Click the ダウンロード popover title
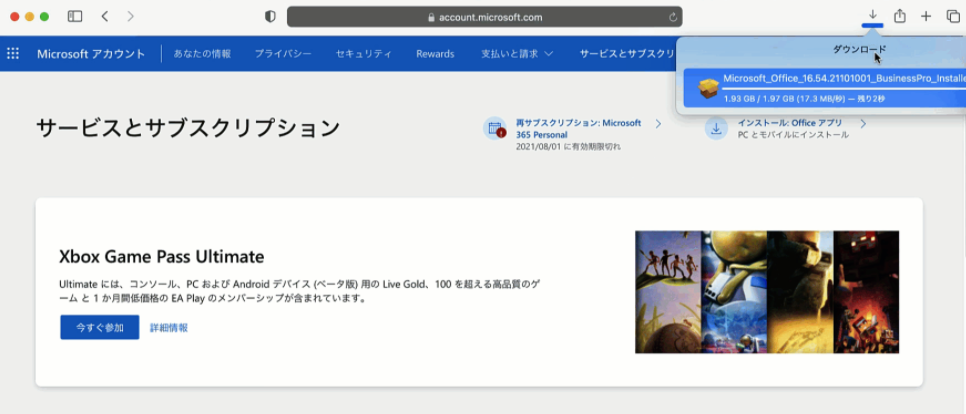 click(x=859, y=49)
